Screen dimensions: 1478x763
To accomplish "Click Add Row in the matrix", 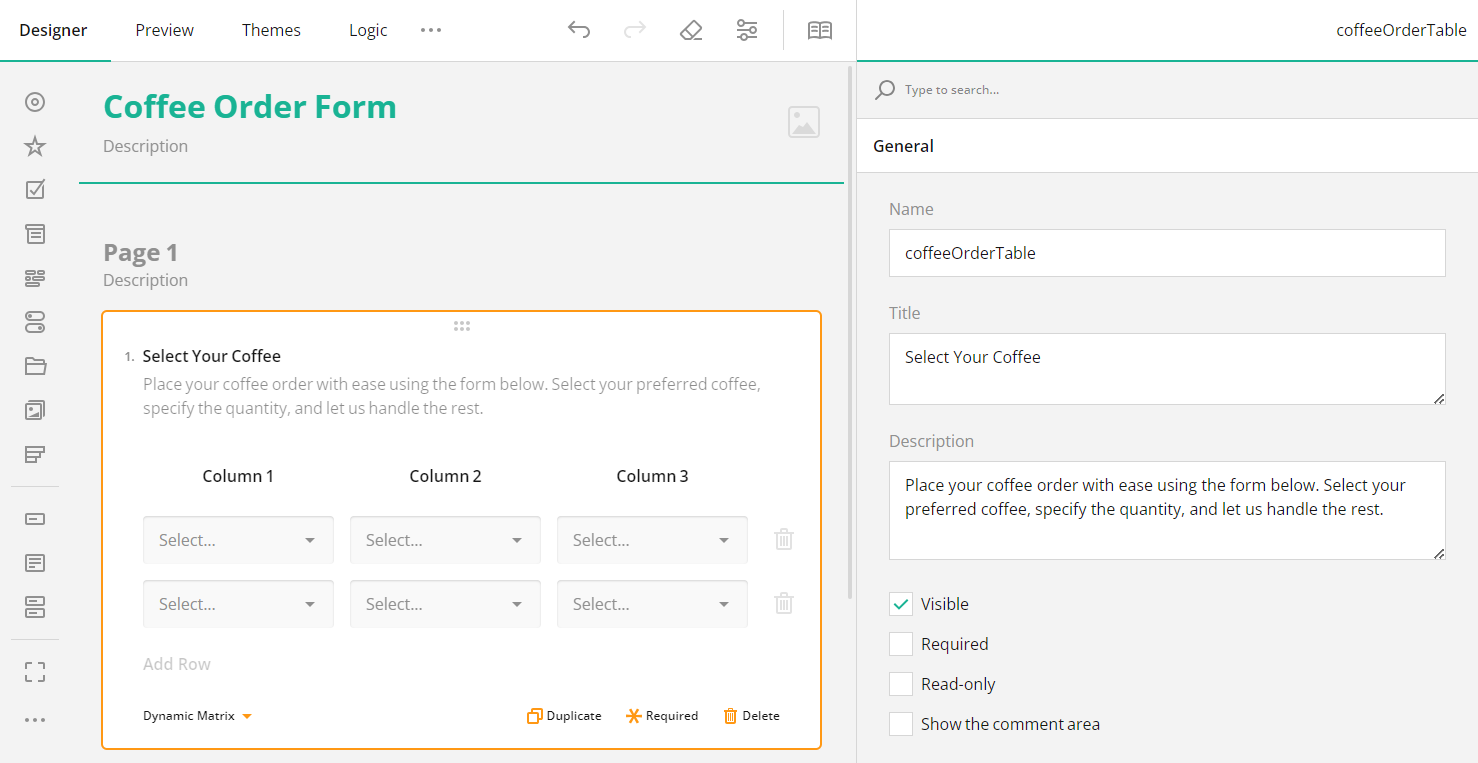I will point(176,663).
